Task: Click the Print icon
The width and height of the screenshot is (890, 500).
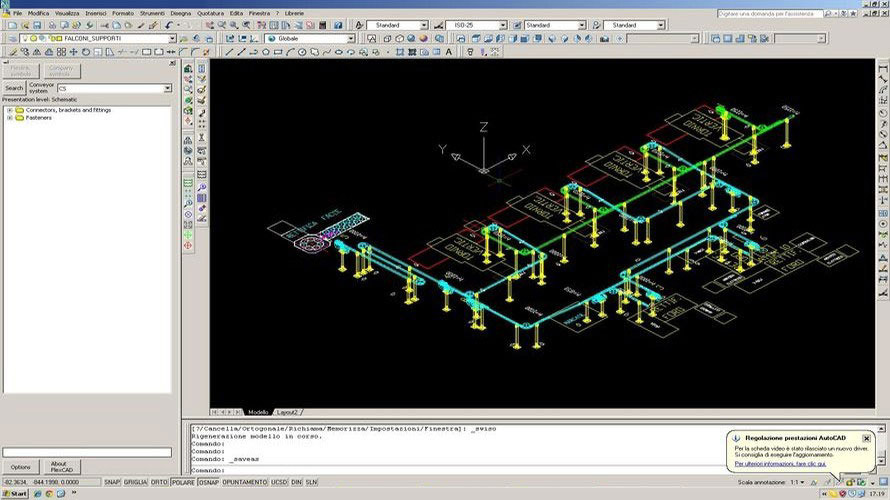Action: pos(52,26)
